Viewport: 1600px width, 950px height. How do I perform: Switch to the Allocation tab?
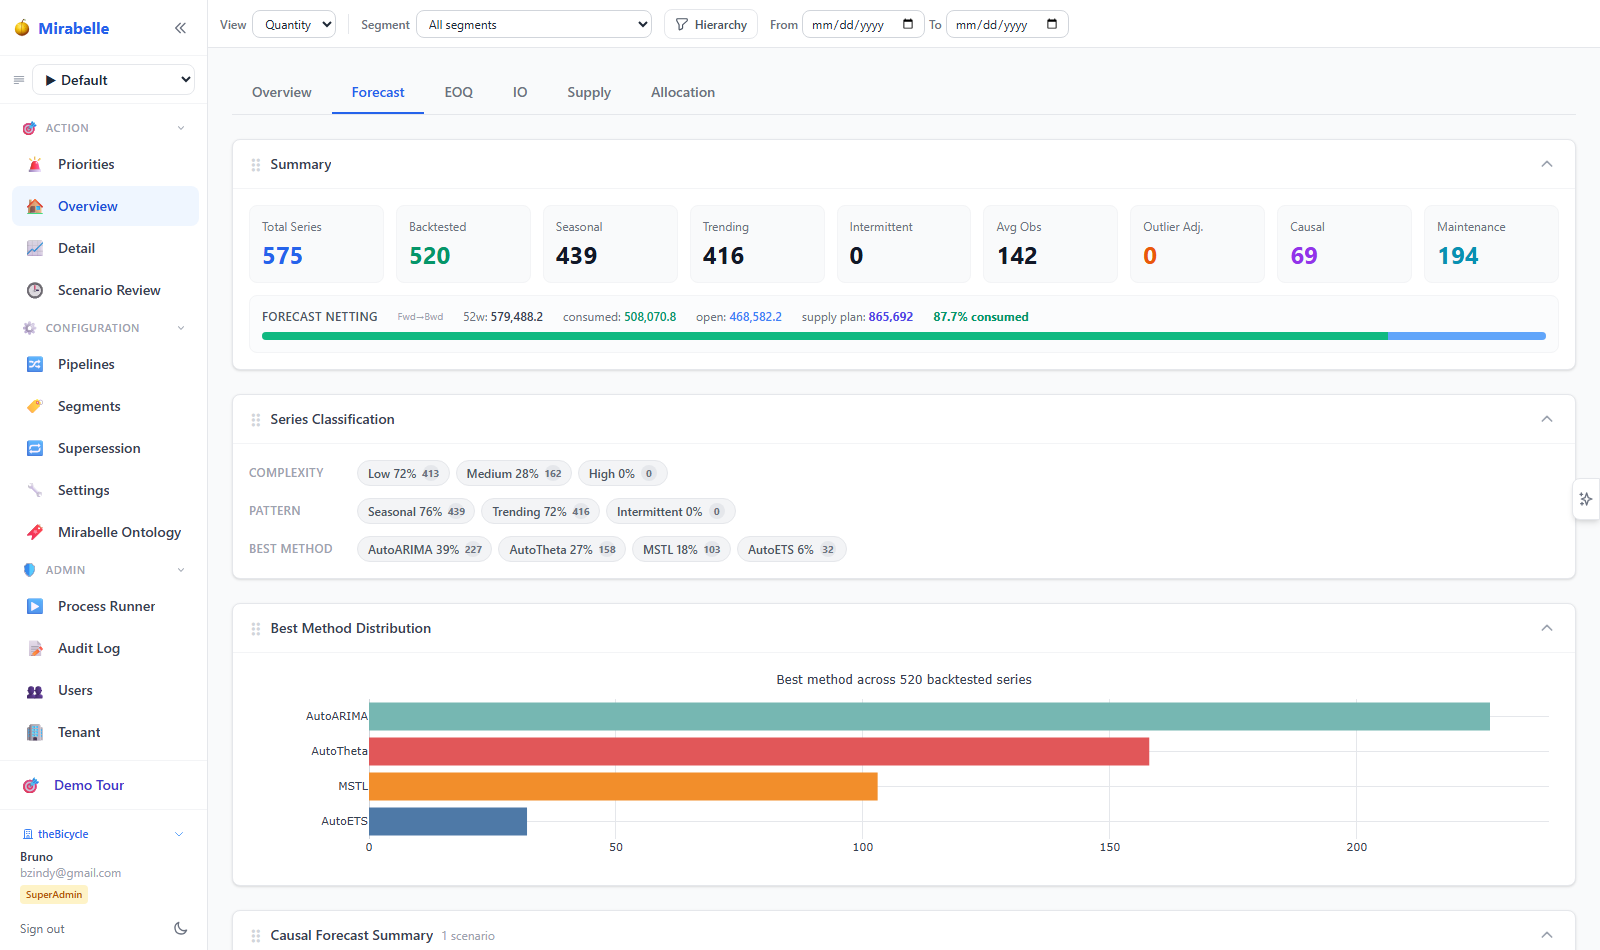point(683,92)
